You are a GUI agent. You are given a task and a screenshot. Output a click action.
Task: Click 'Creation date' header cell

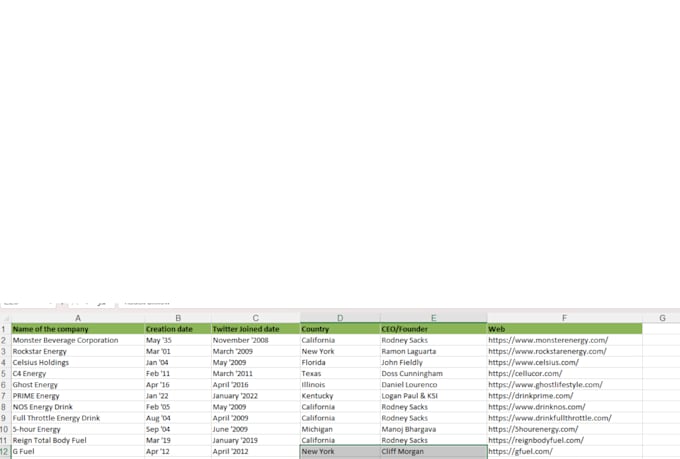tap(178, 329)
